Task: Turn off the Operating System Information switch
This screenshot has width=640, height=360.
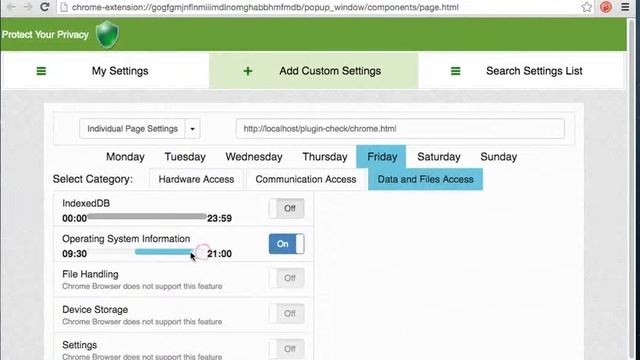Action: point(287,244)
